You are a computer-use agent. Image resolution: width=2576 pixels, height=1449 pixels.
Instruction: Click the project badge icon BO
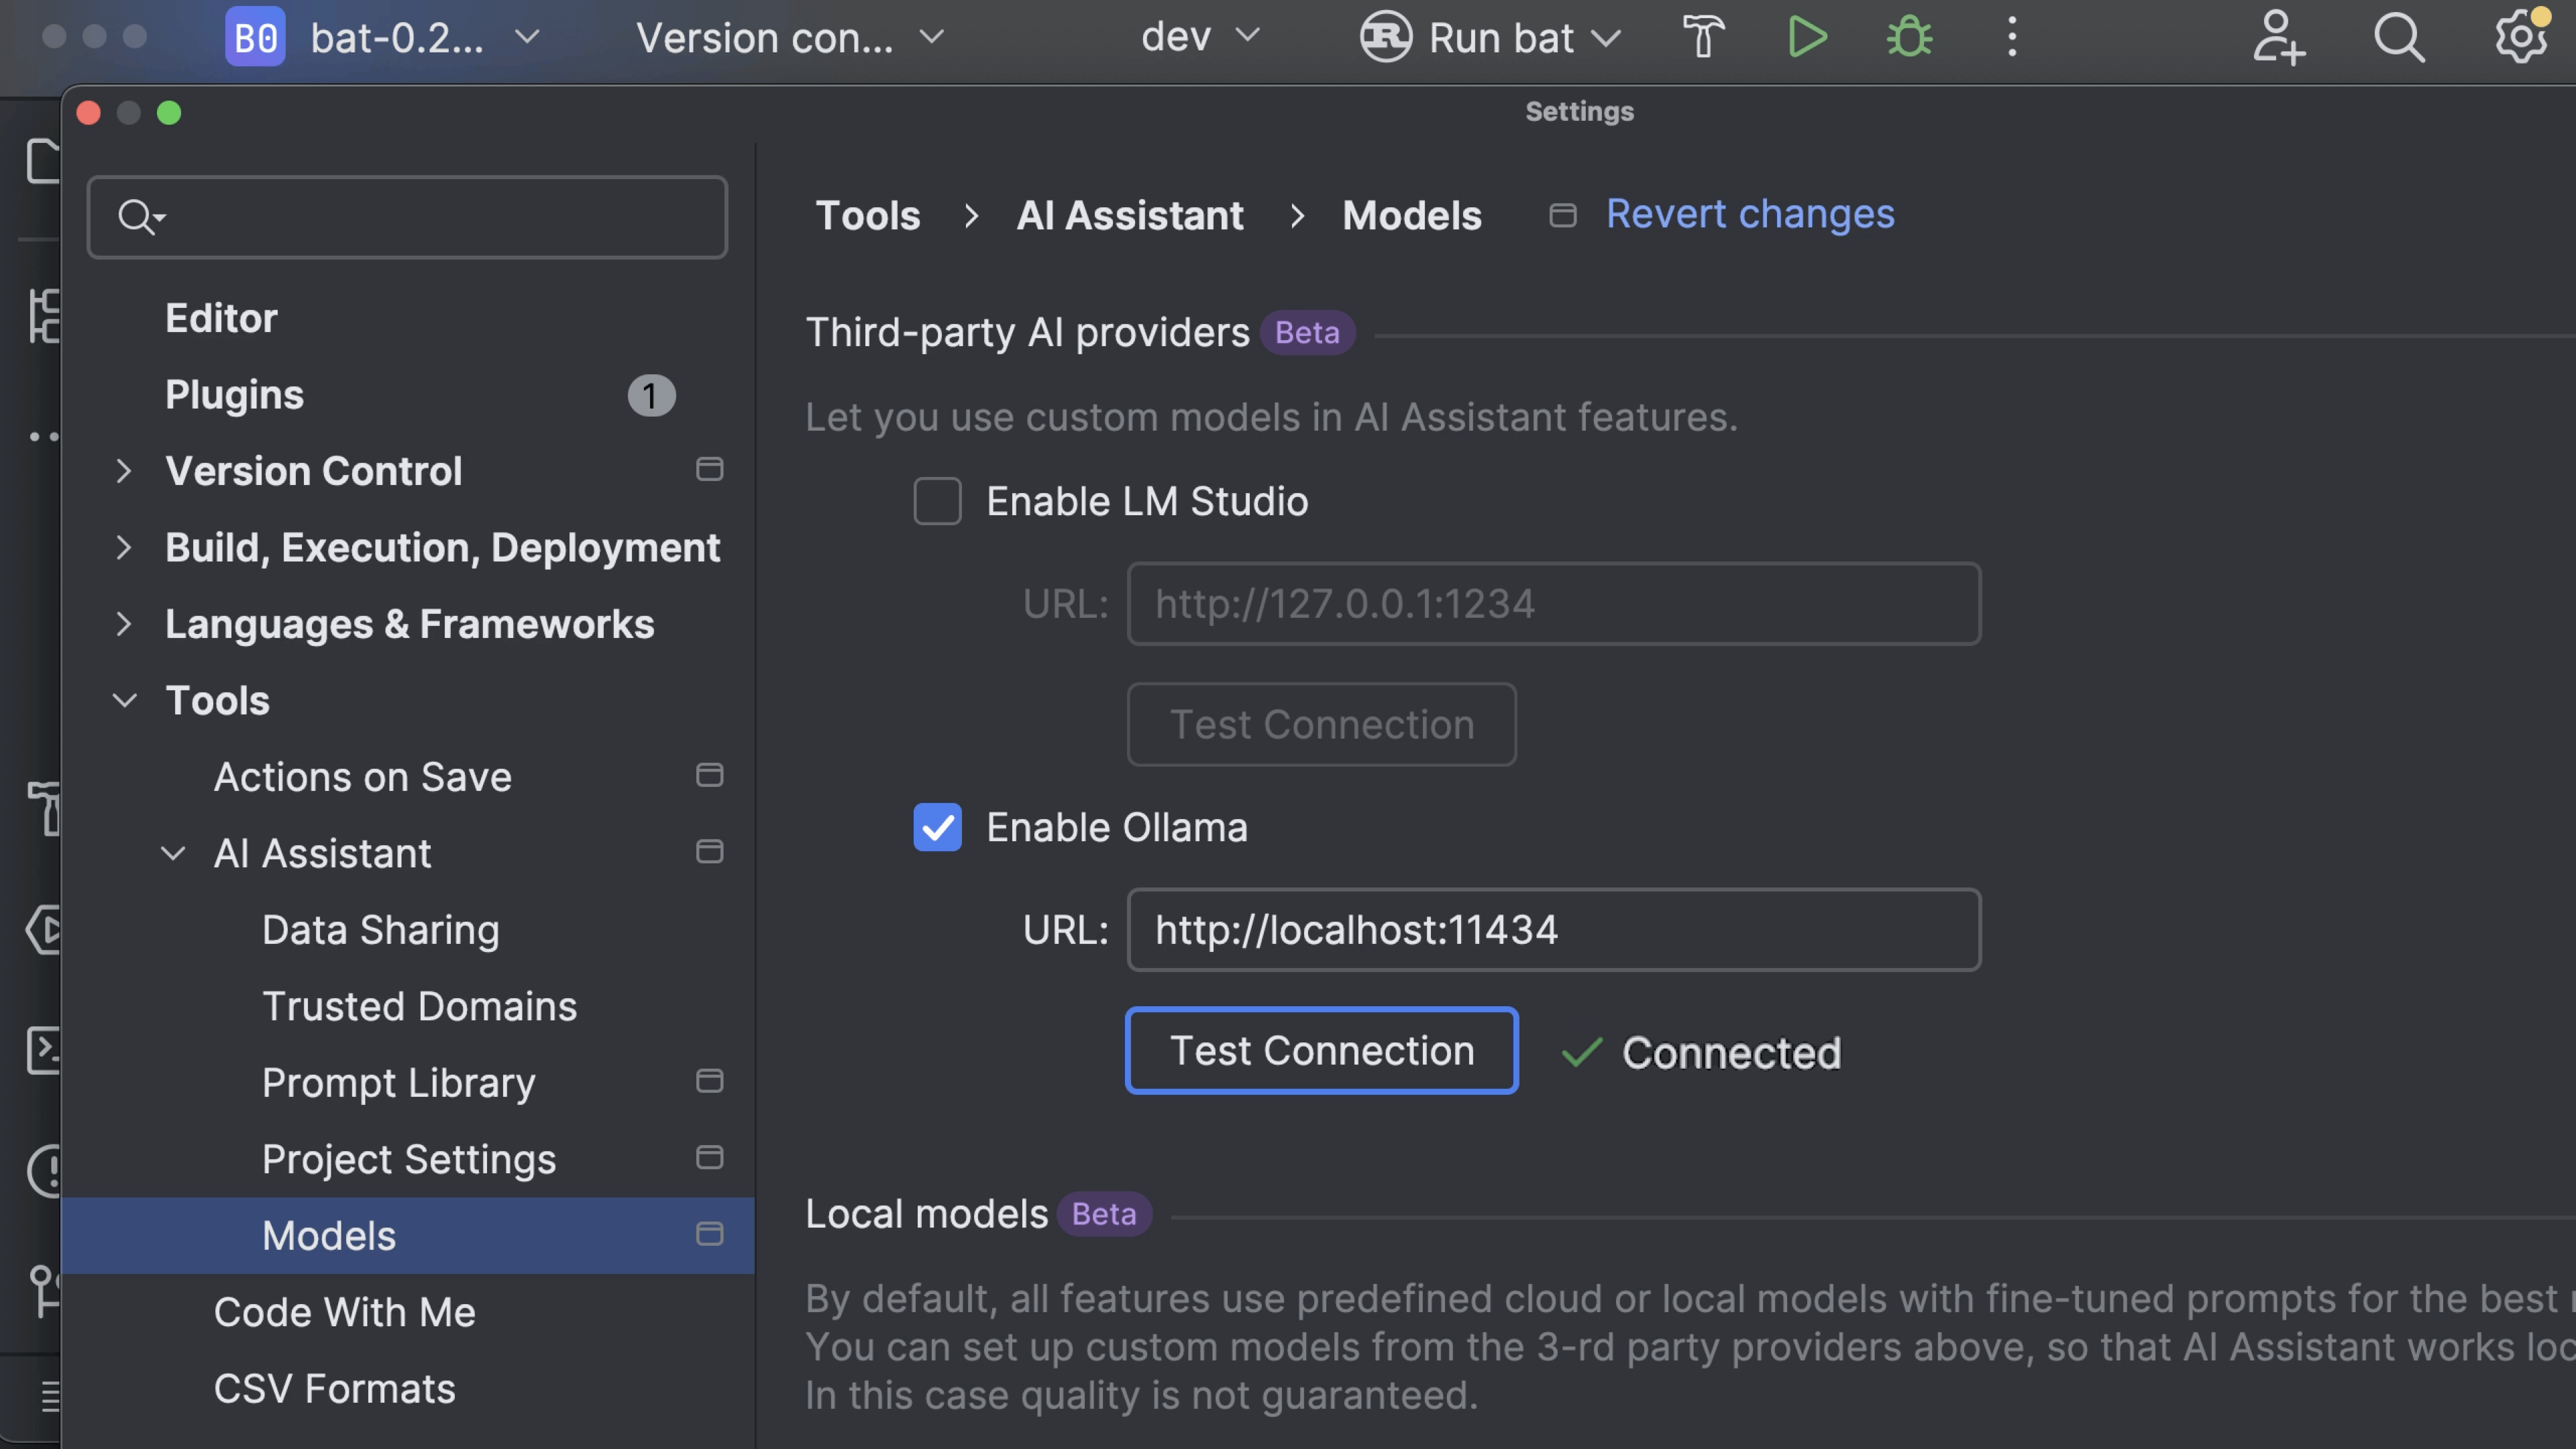click(255, 38)
